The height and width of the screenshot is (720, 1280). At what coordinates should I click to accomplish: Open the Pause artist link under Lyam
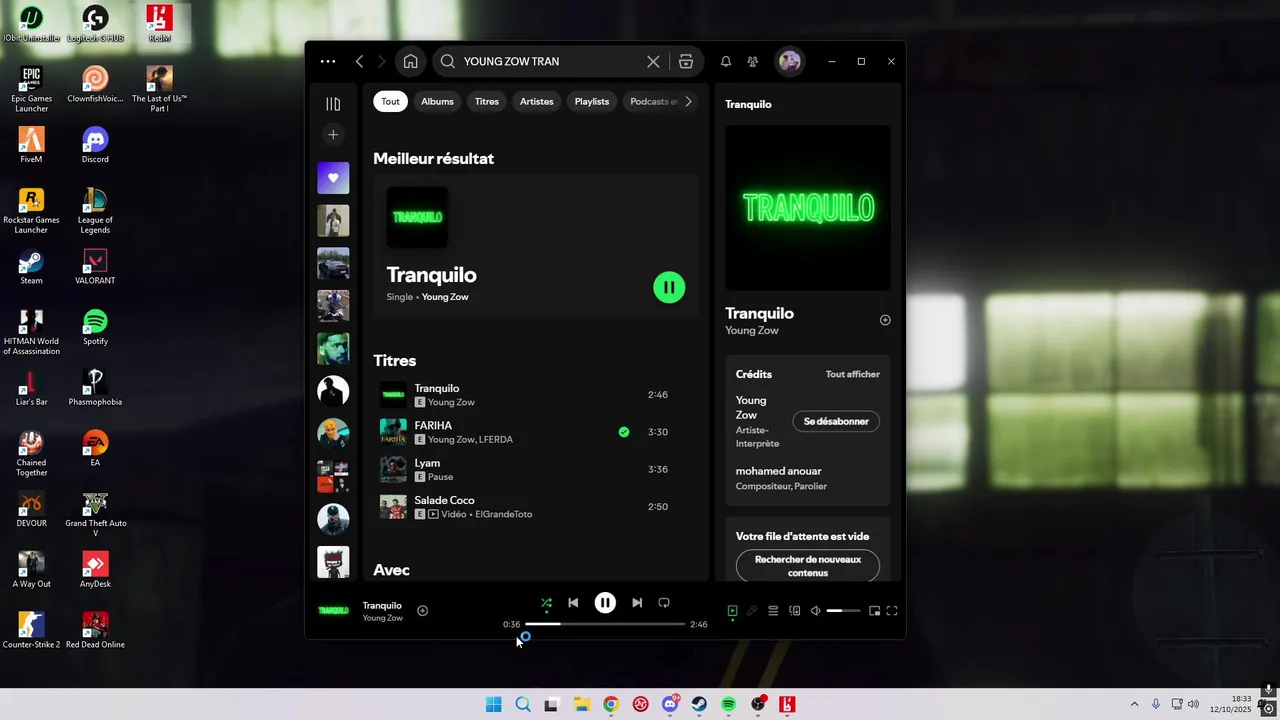coord(440,477)
